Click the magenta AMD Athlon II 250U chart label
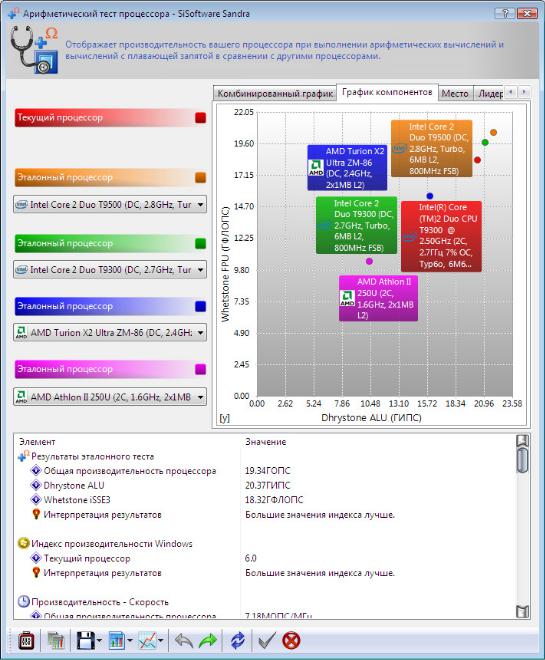Image resolution: width=545 pixels, height=660 pixels. (x=378, y=298)
